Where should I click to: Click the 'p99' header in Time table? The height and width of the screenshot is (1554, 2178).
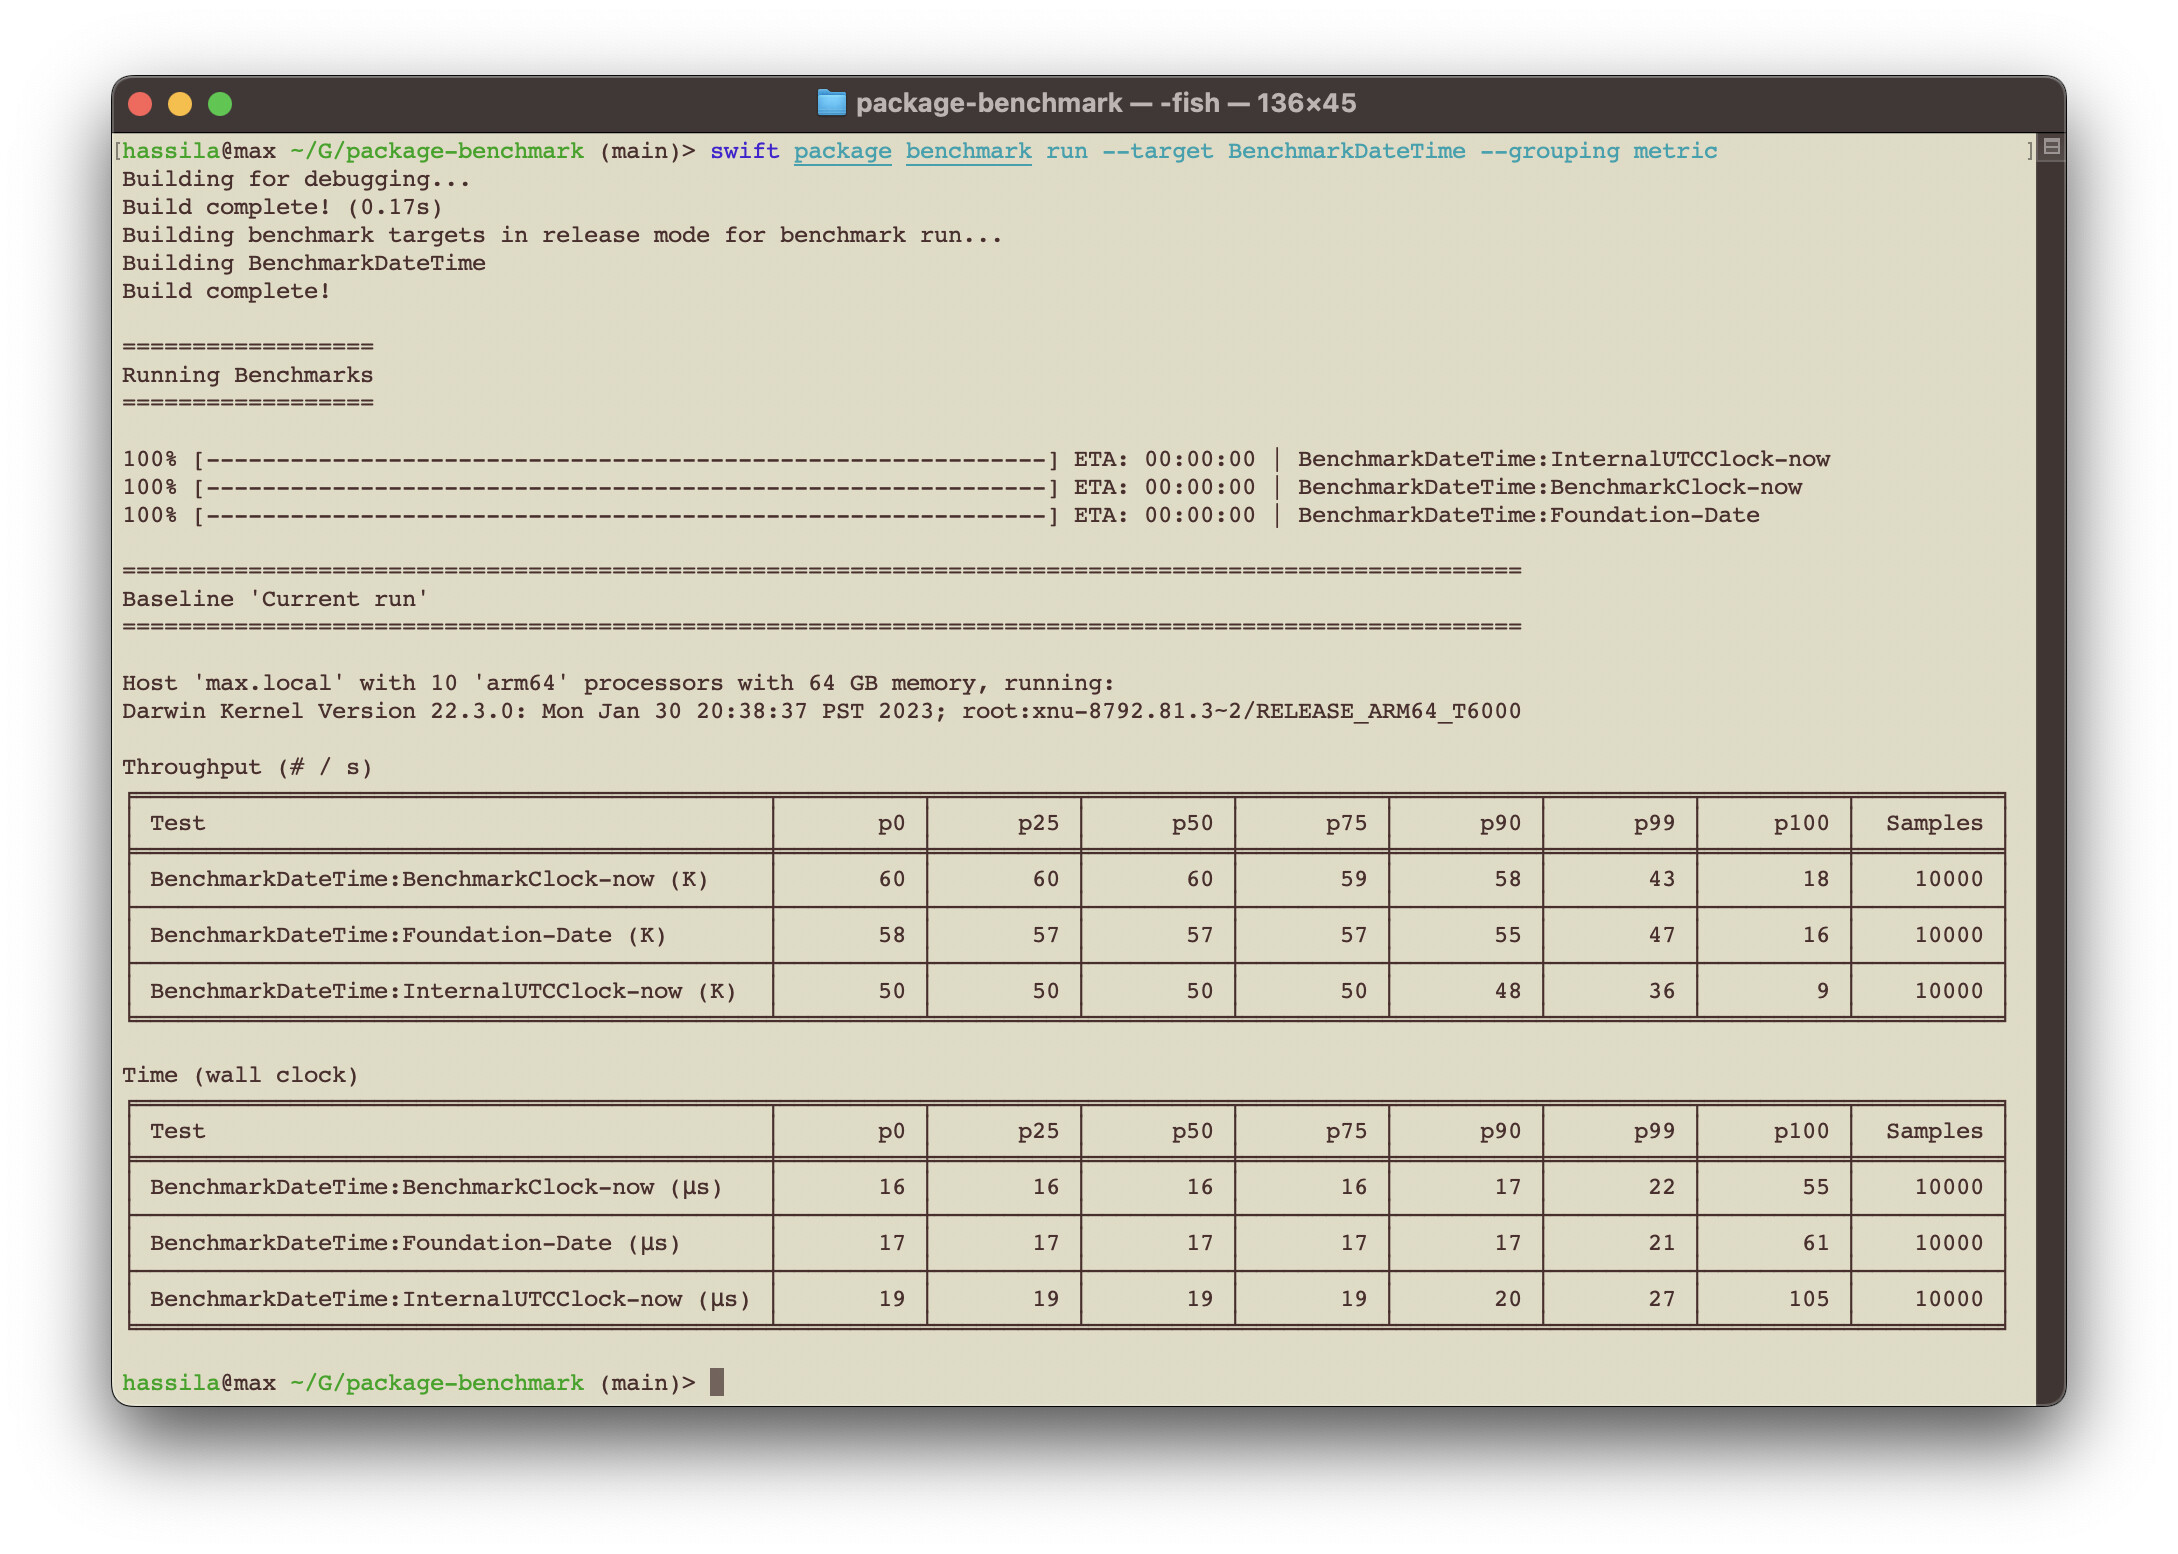[1654, 1131]
